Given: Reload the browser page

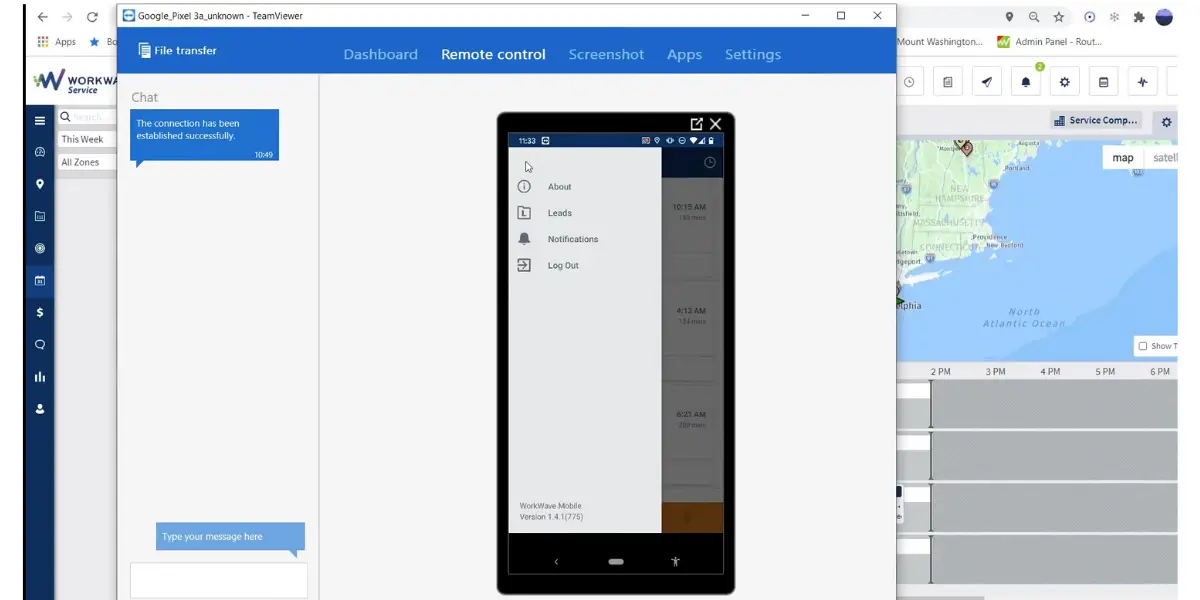Looking at the screenshot, I should [92, 17].
